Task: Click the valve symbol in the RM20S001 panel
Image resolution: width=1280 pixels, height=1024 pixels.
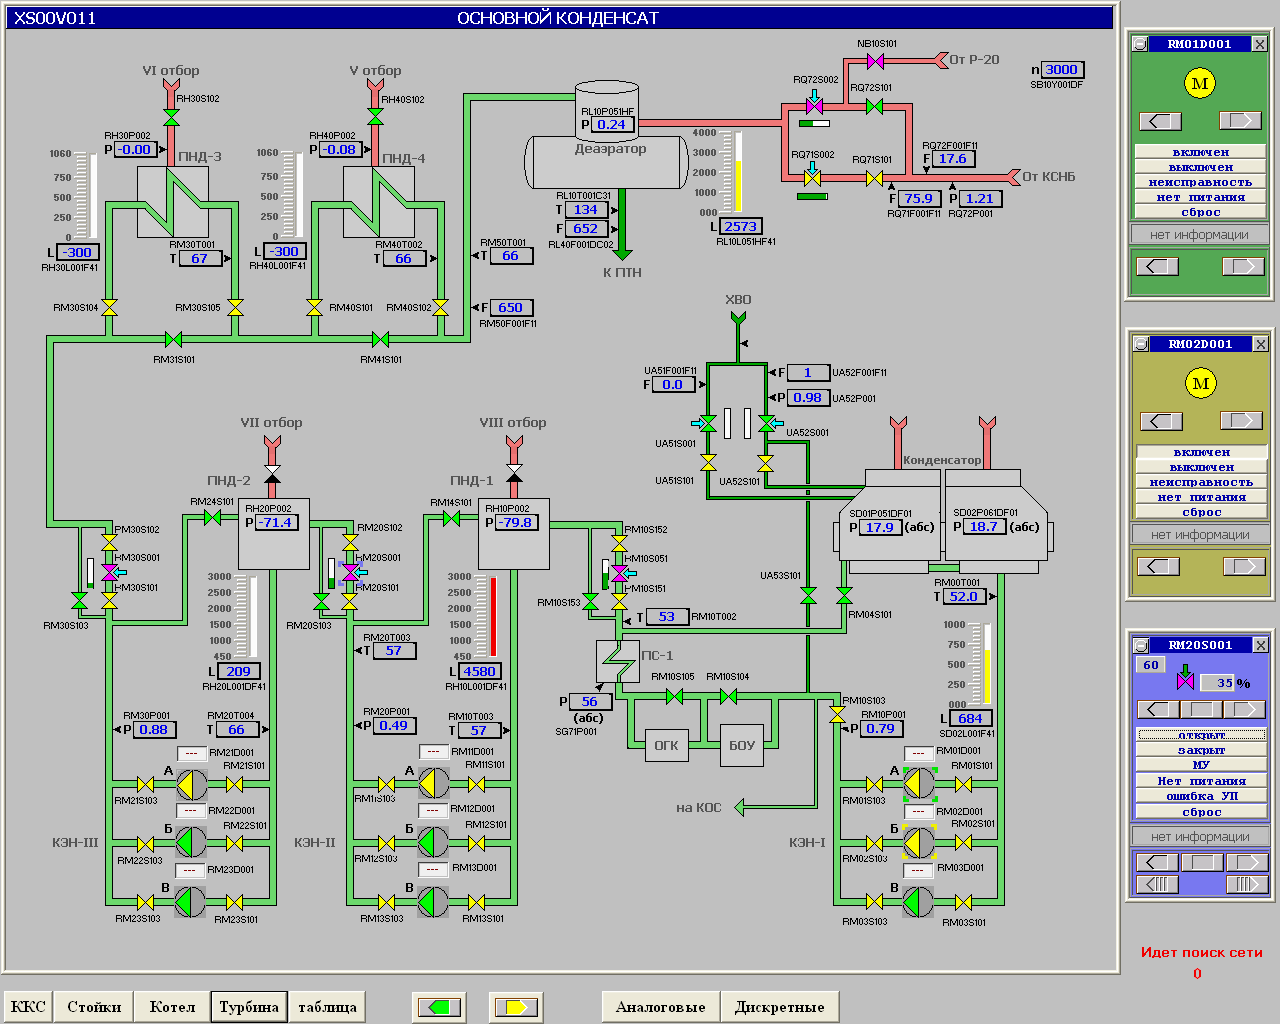Action: (x=1186, y=678)
